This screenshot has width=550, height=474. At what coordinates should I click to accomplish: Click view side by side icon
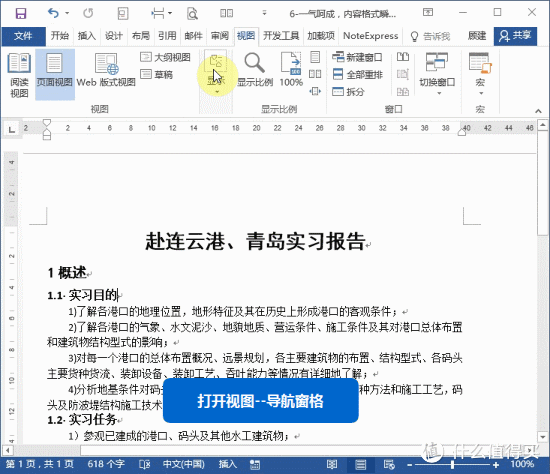(403, 57)
